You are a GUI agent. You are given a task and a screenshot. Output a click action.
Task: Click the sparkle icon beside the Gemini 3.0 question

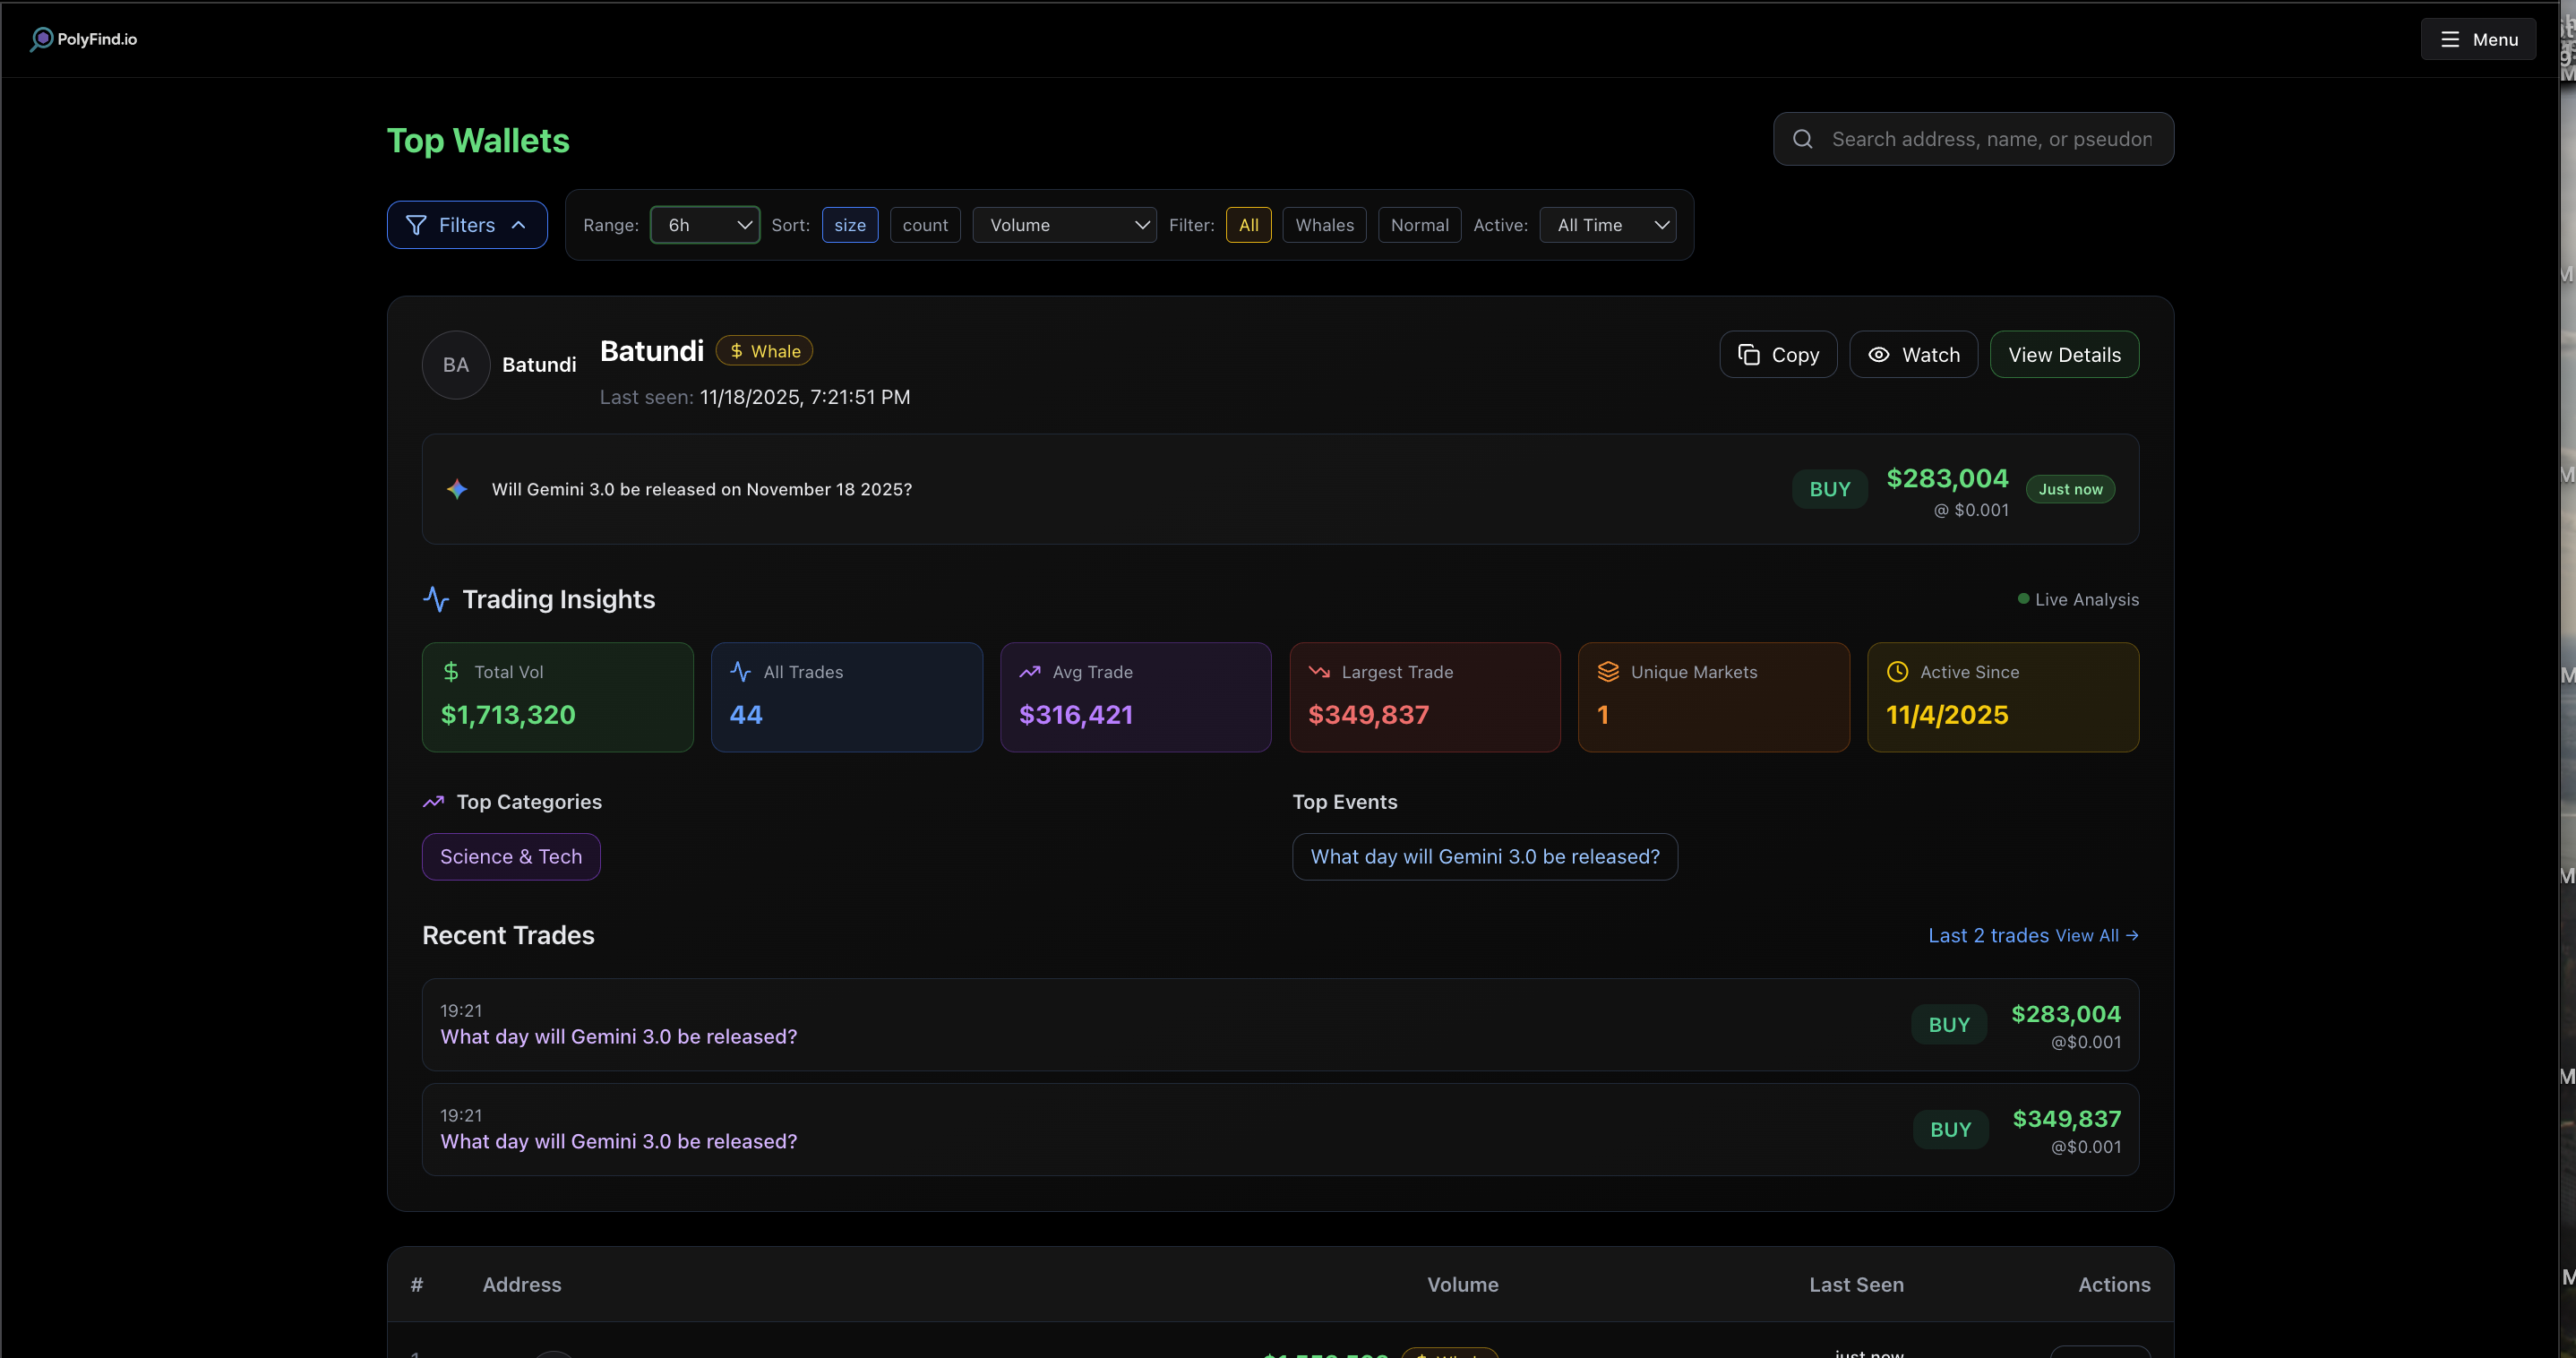pos(457,489)
